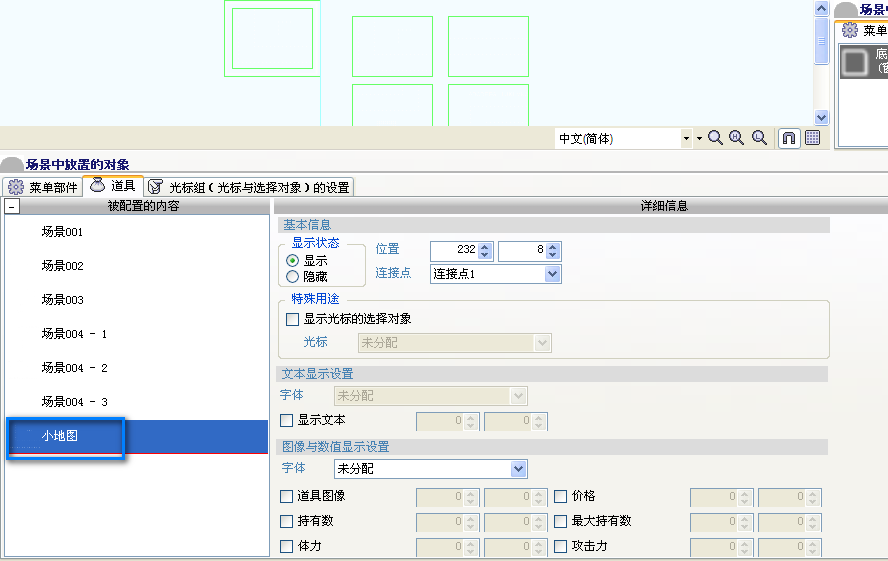Select 场景001 in the list
888x561 pixels.
[136, 232]
